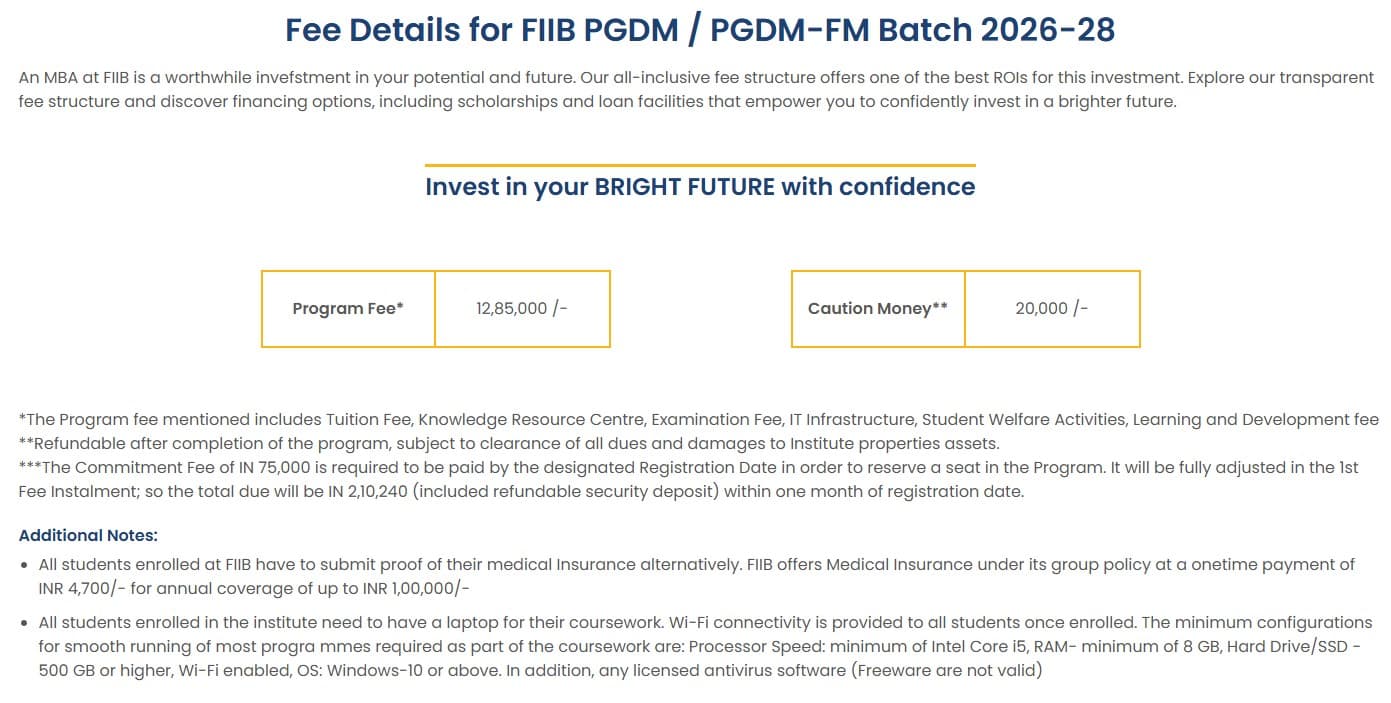Select the 20,000 /- amount cell
This screenshot has width=1391, height=703.
click(1052, 309)
